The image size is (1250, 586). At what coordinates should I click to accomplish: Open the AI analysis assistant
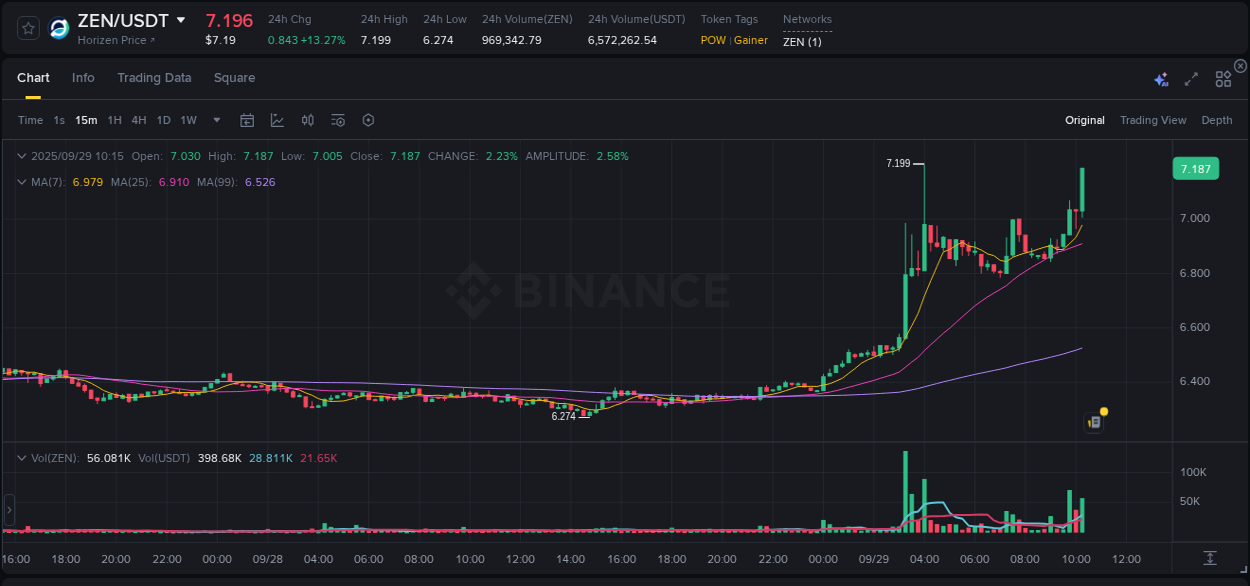click(1161, 77)
